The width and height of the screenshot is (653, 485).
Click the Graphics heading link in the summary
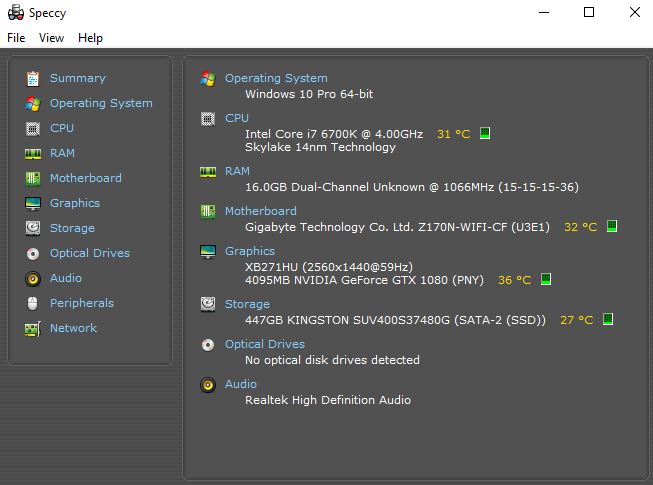(249, 251)
